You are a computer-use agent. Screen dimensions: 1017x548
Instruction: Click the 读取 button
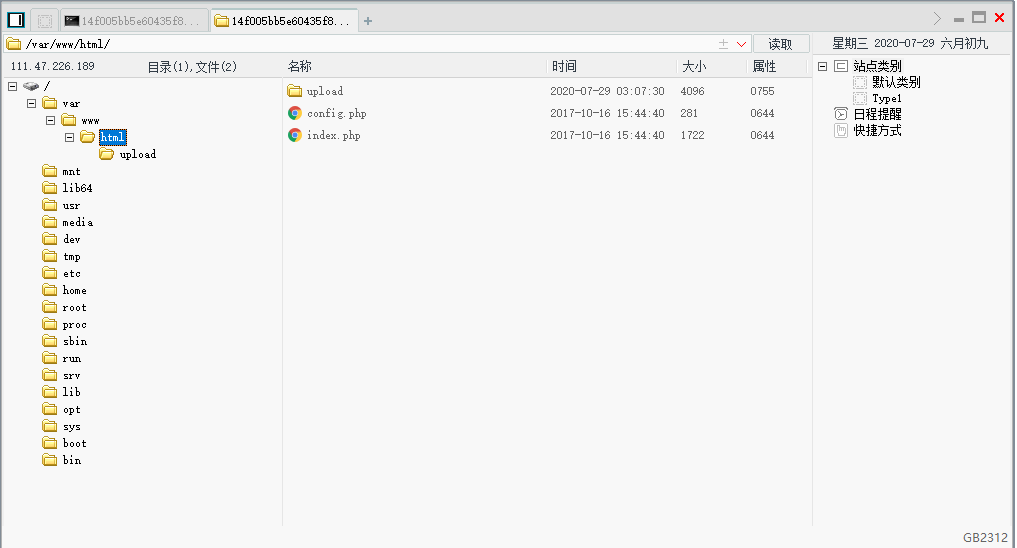[780, 43]
